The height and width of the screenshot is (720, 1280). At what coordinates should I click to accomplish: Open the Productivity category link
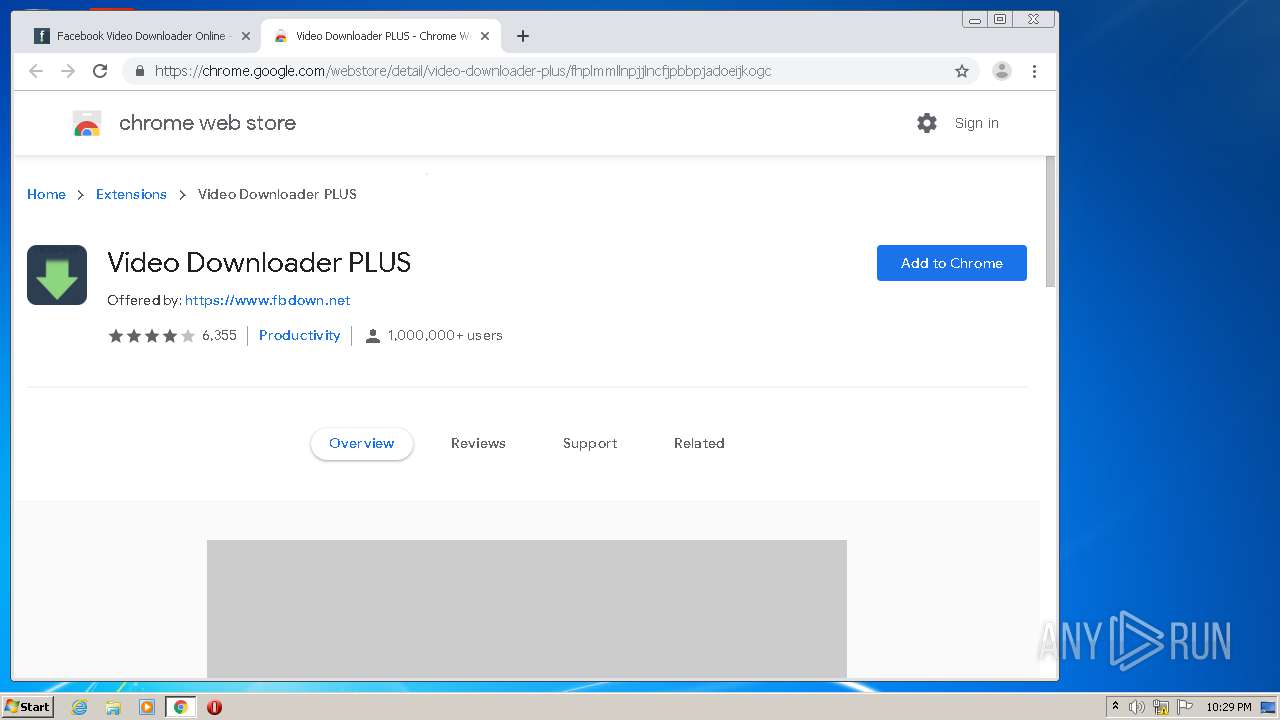pos(299,336)
